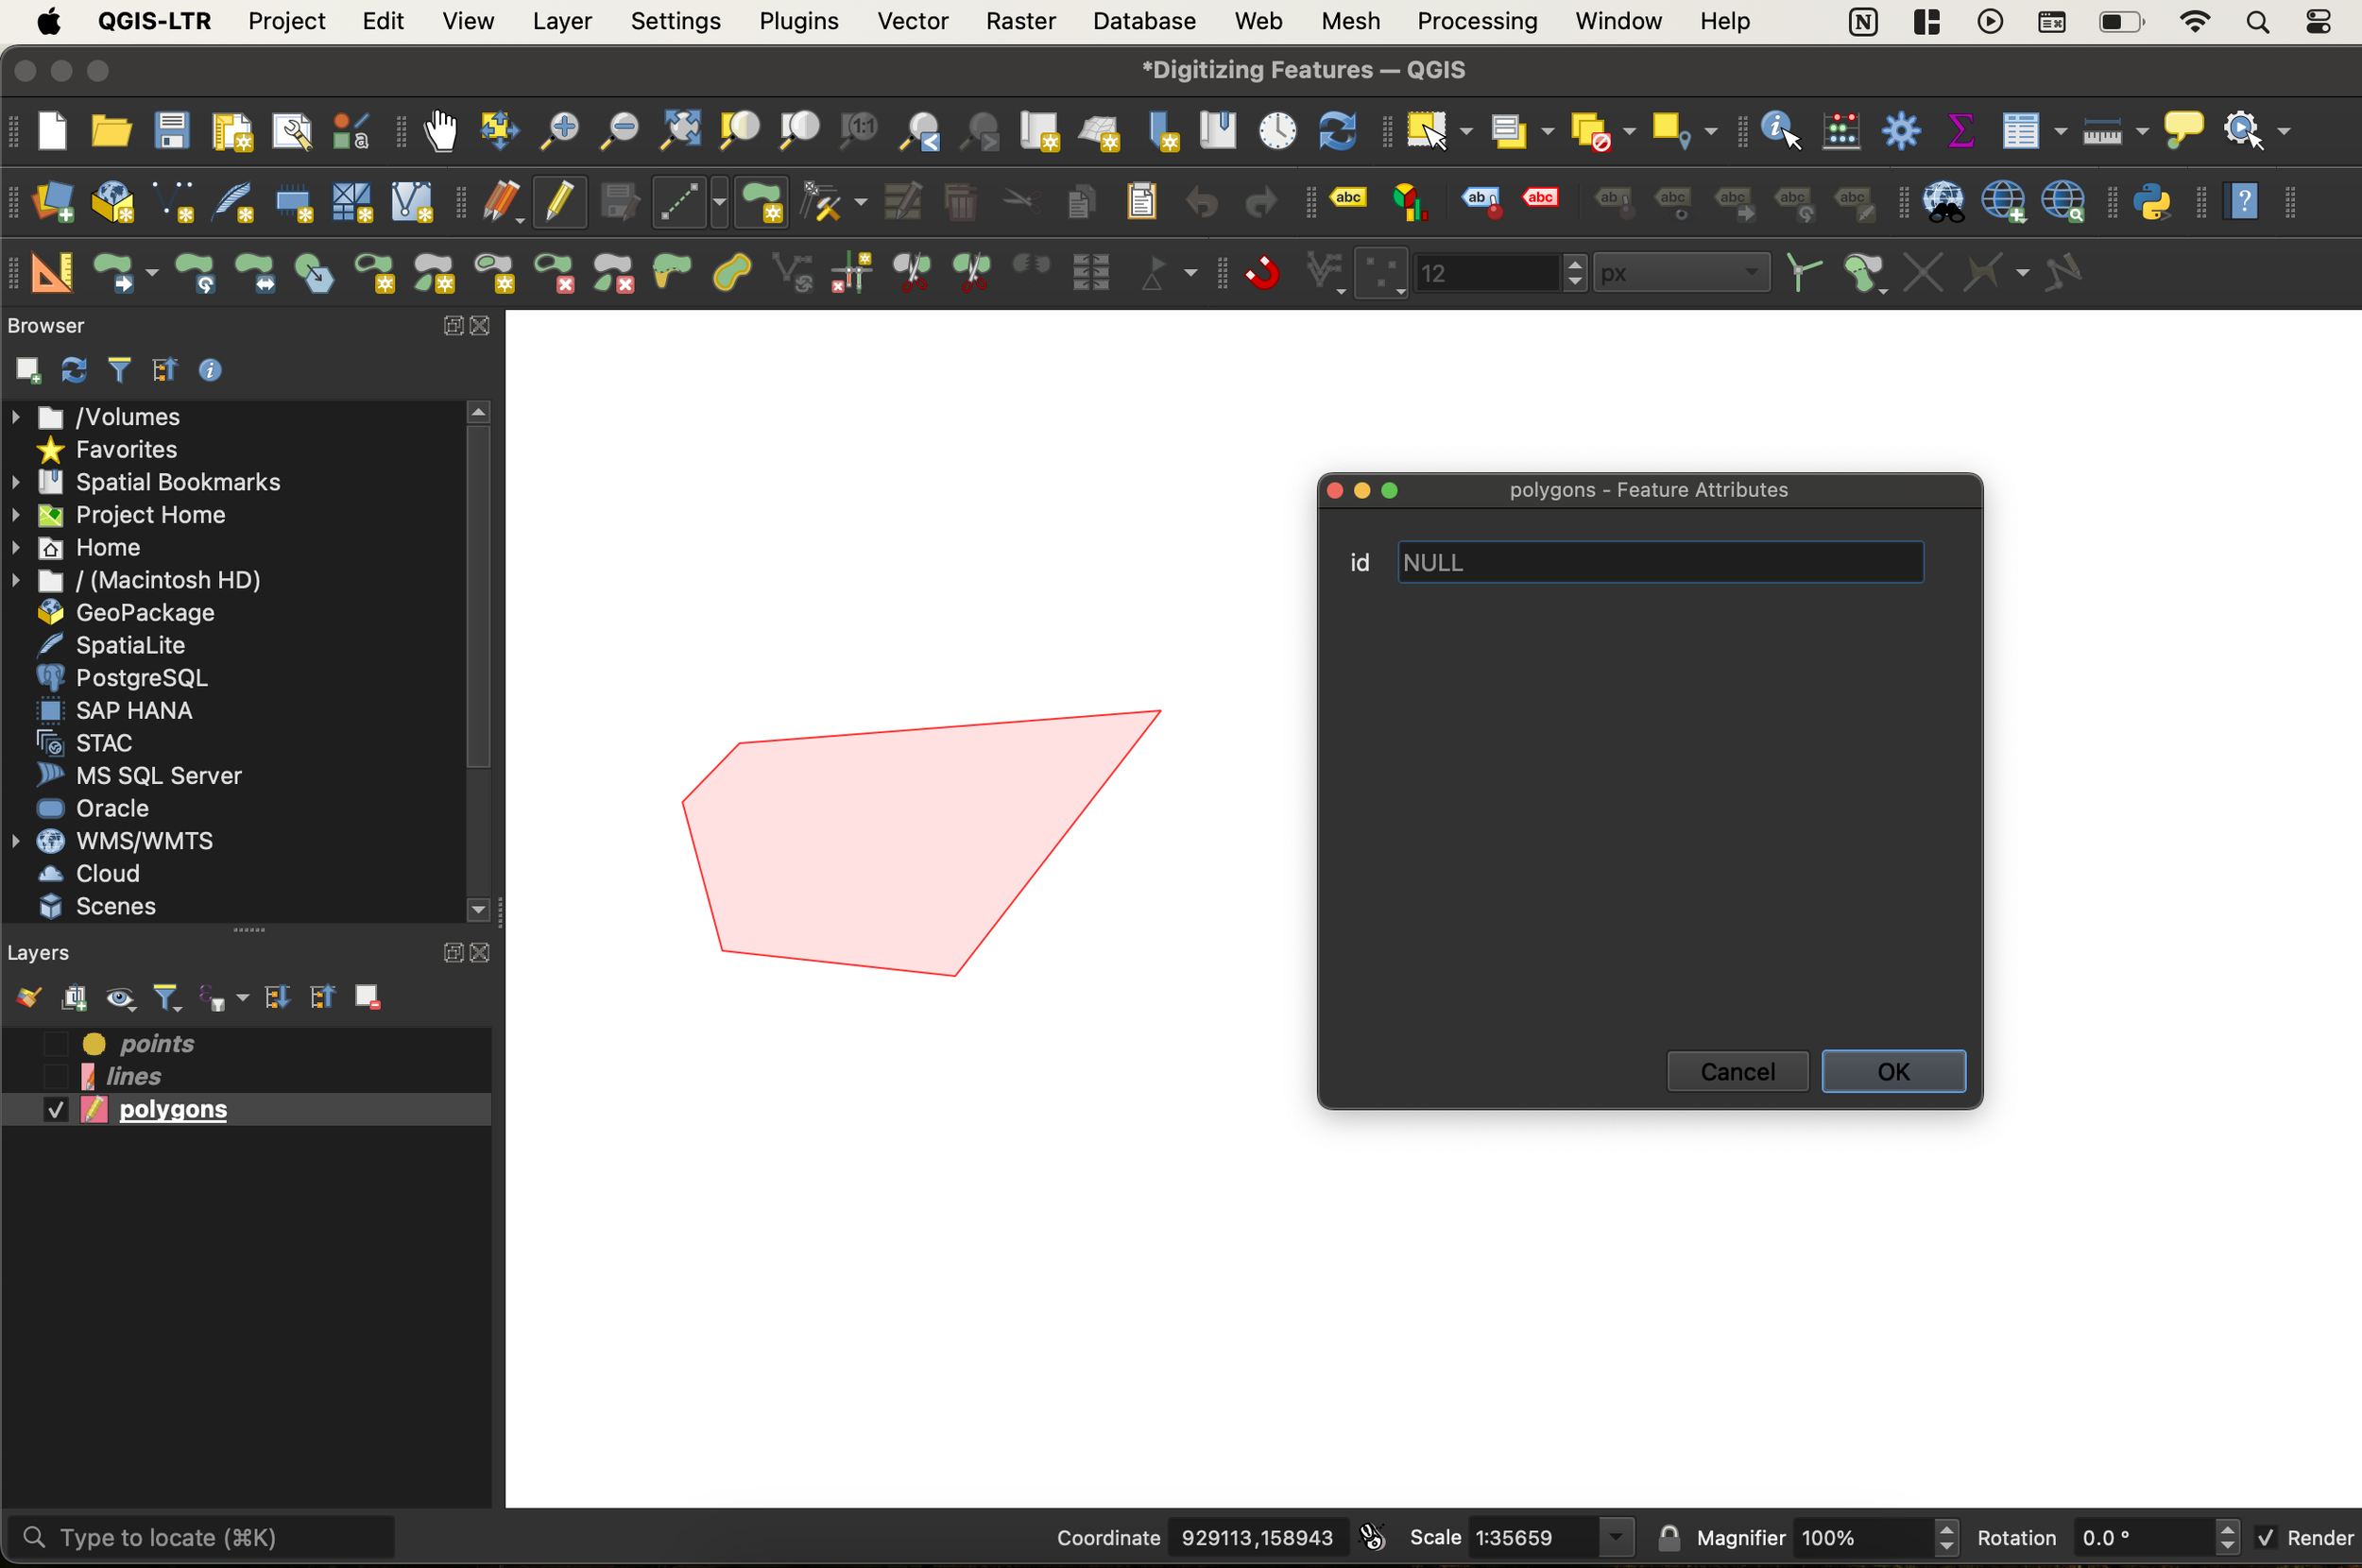The image size is (2362, 1568).
Task: Enable snapping with the red magnet icon
Action: (1262, 272)
